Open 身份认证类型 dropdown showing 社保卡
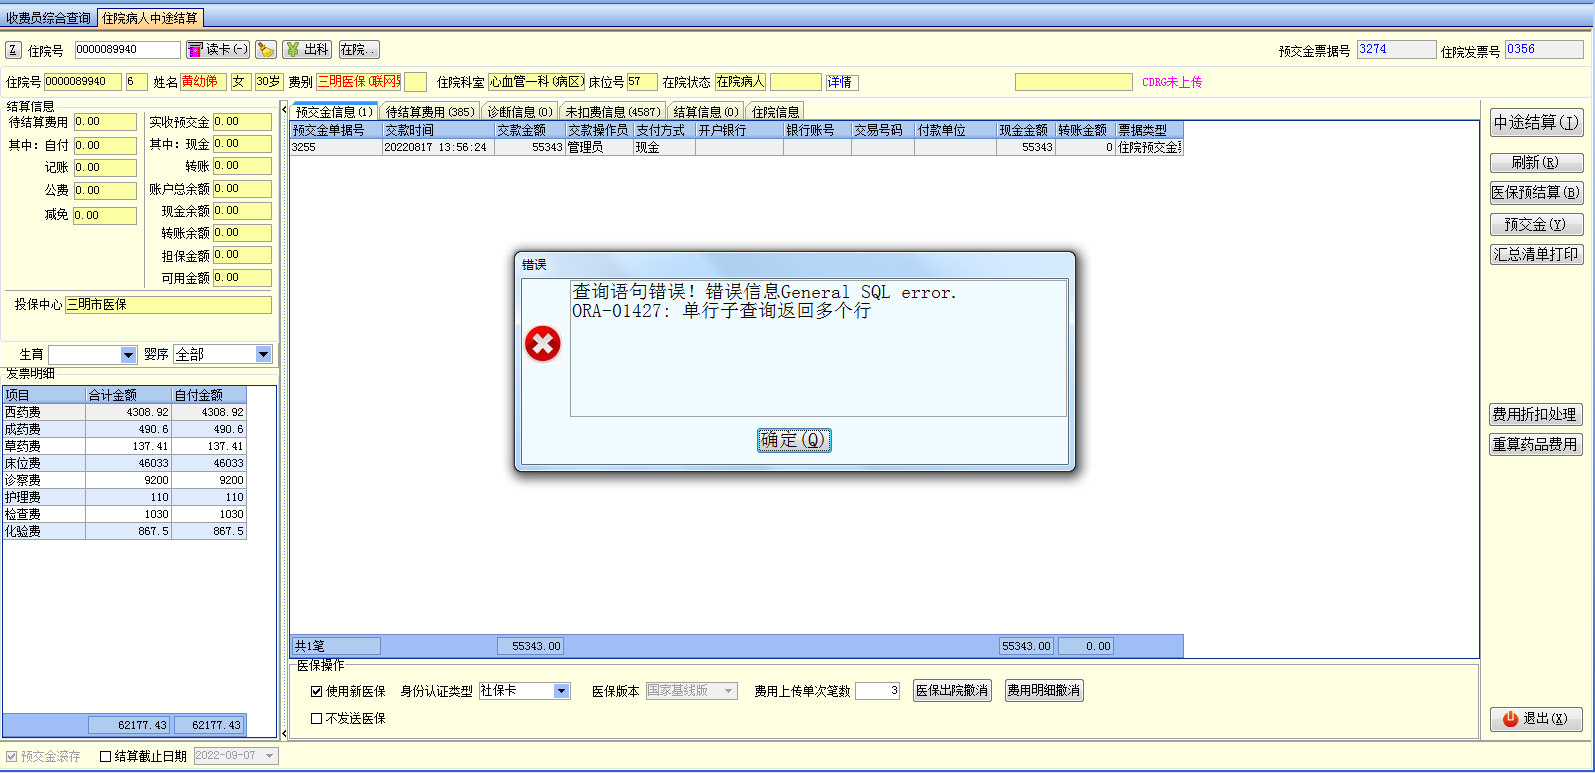Screen dimensions: 1595x773 coord(561,691)
